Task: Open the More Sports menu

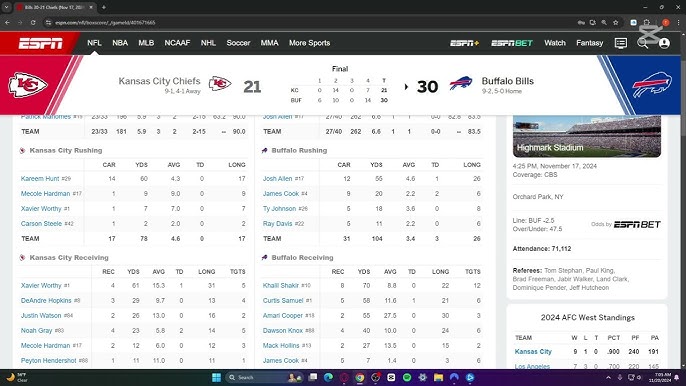Action: [309, 43]
